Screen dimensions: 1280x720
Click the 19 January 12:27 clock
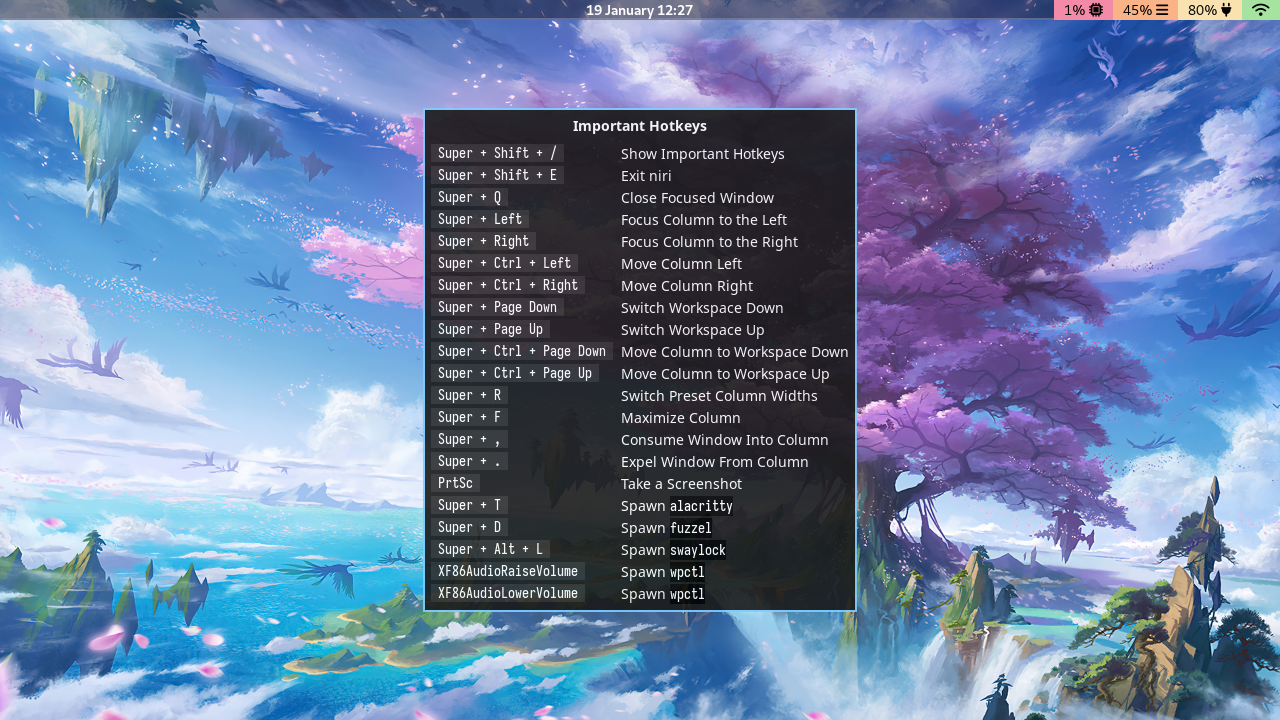point(639,10)
